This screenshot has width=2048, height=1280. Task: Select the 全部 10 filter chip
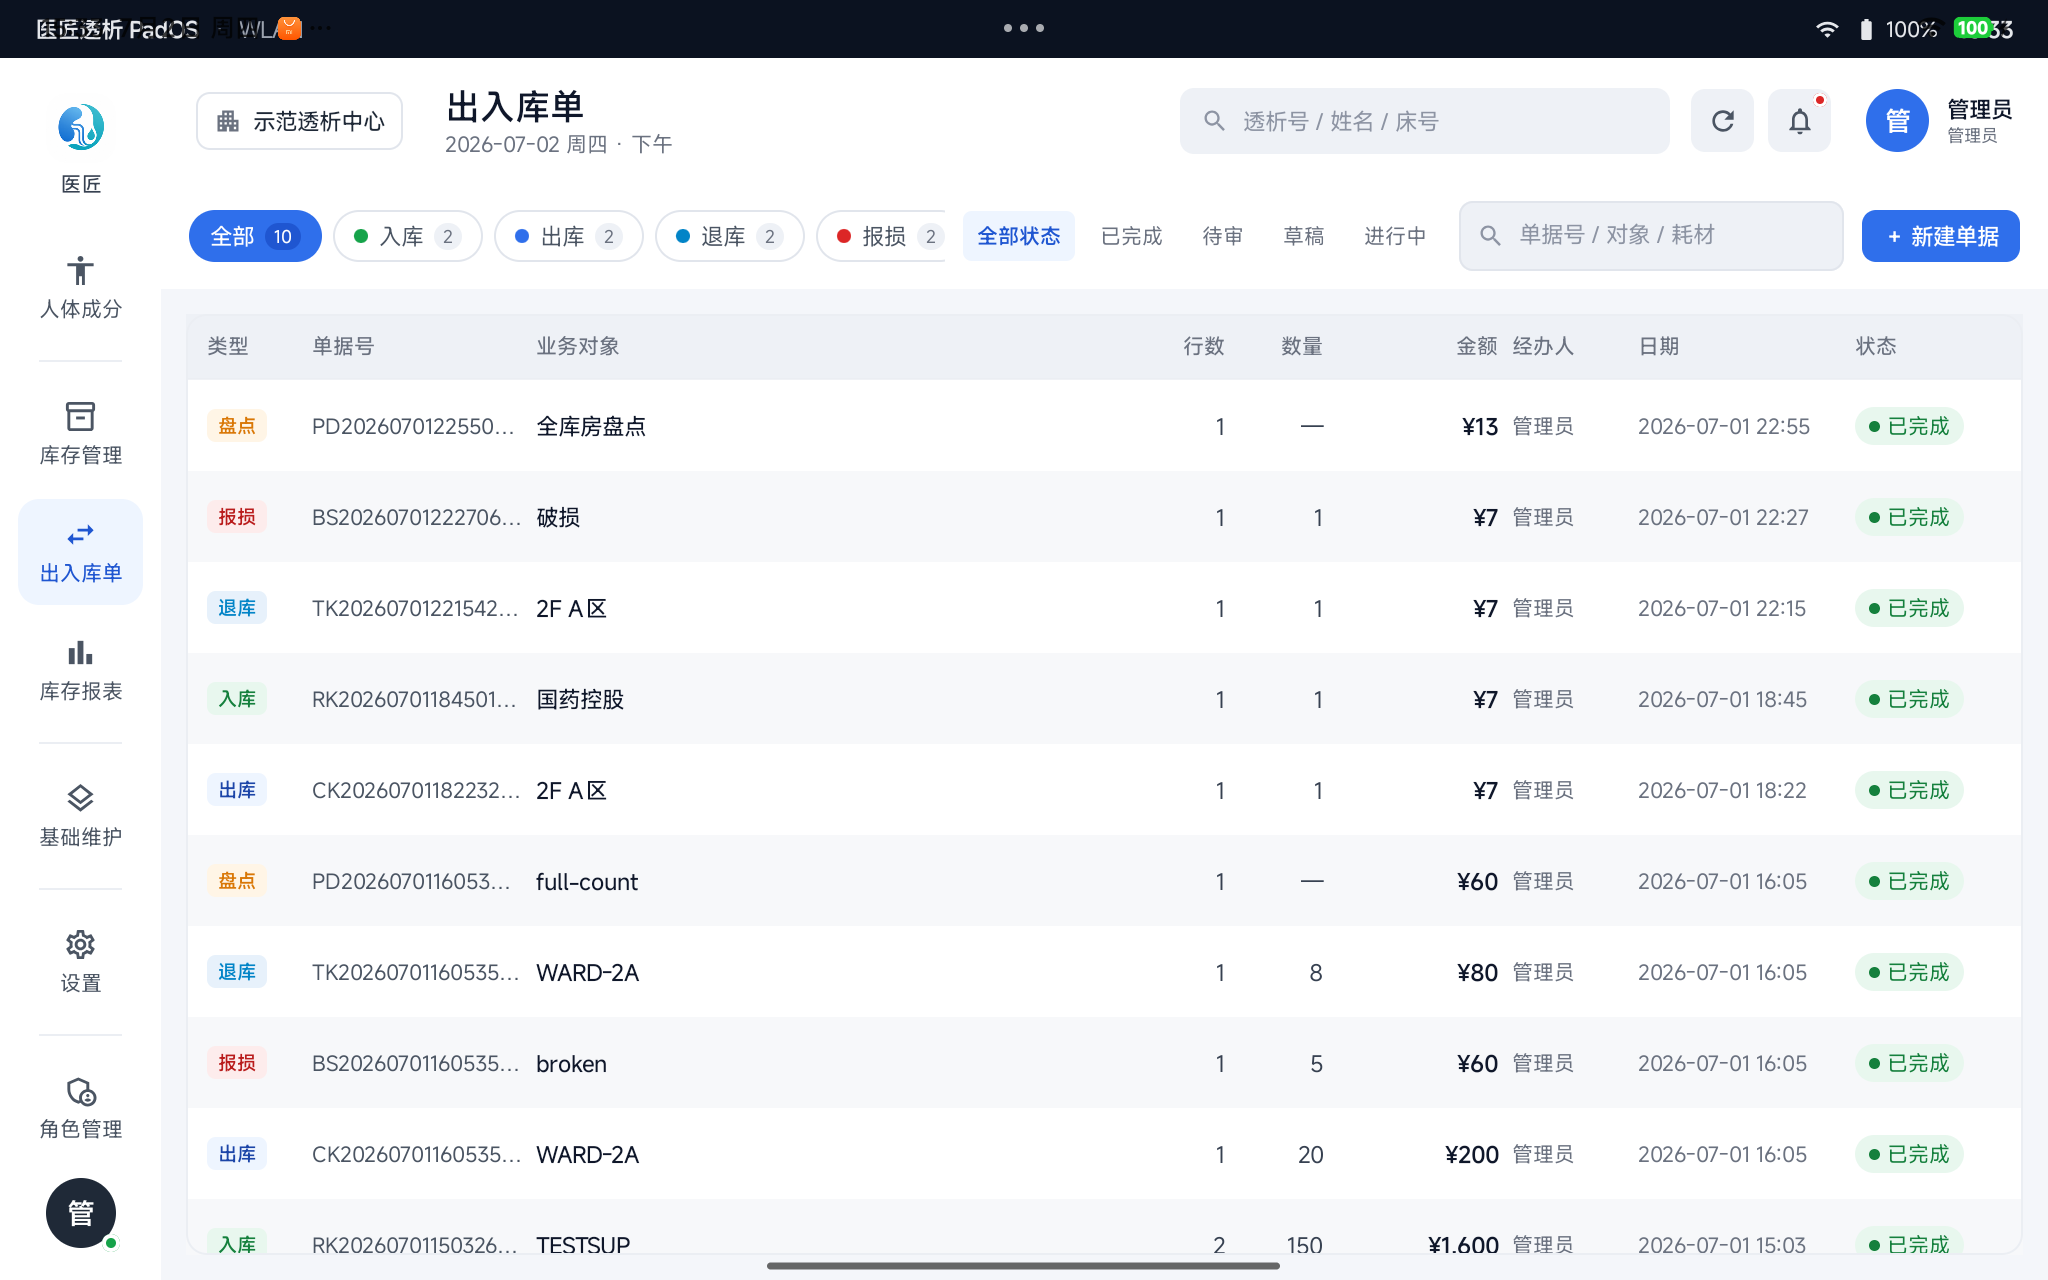(255, 236)
